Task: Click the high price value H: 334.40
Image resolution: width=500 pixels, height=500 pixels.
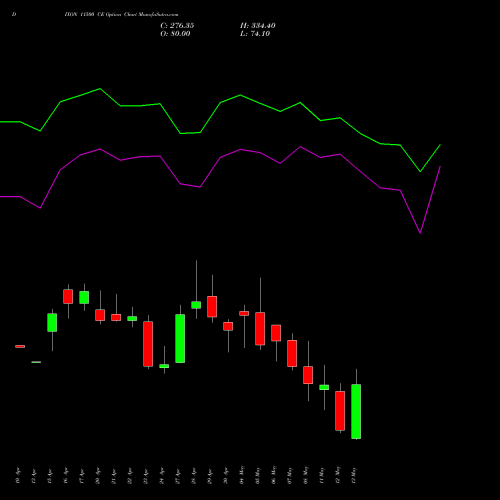Action: click(x=258, y=26)
